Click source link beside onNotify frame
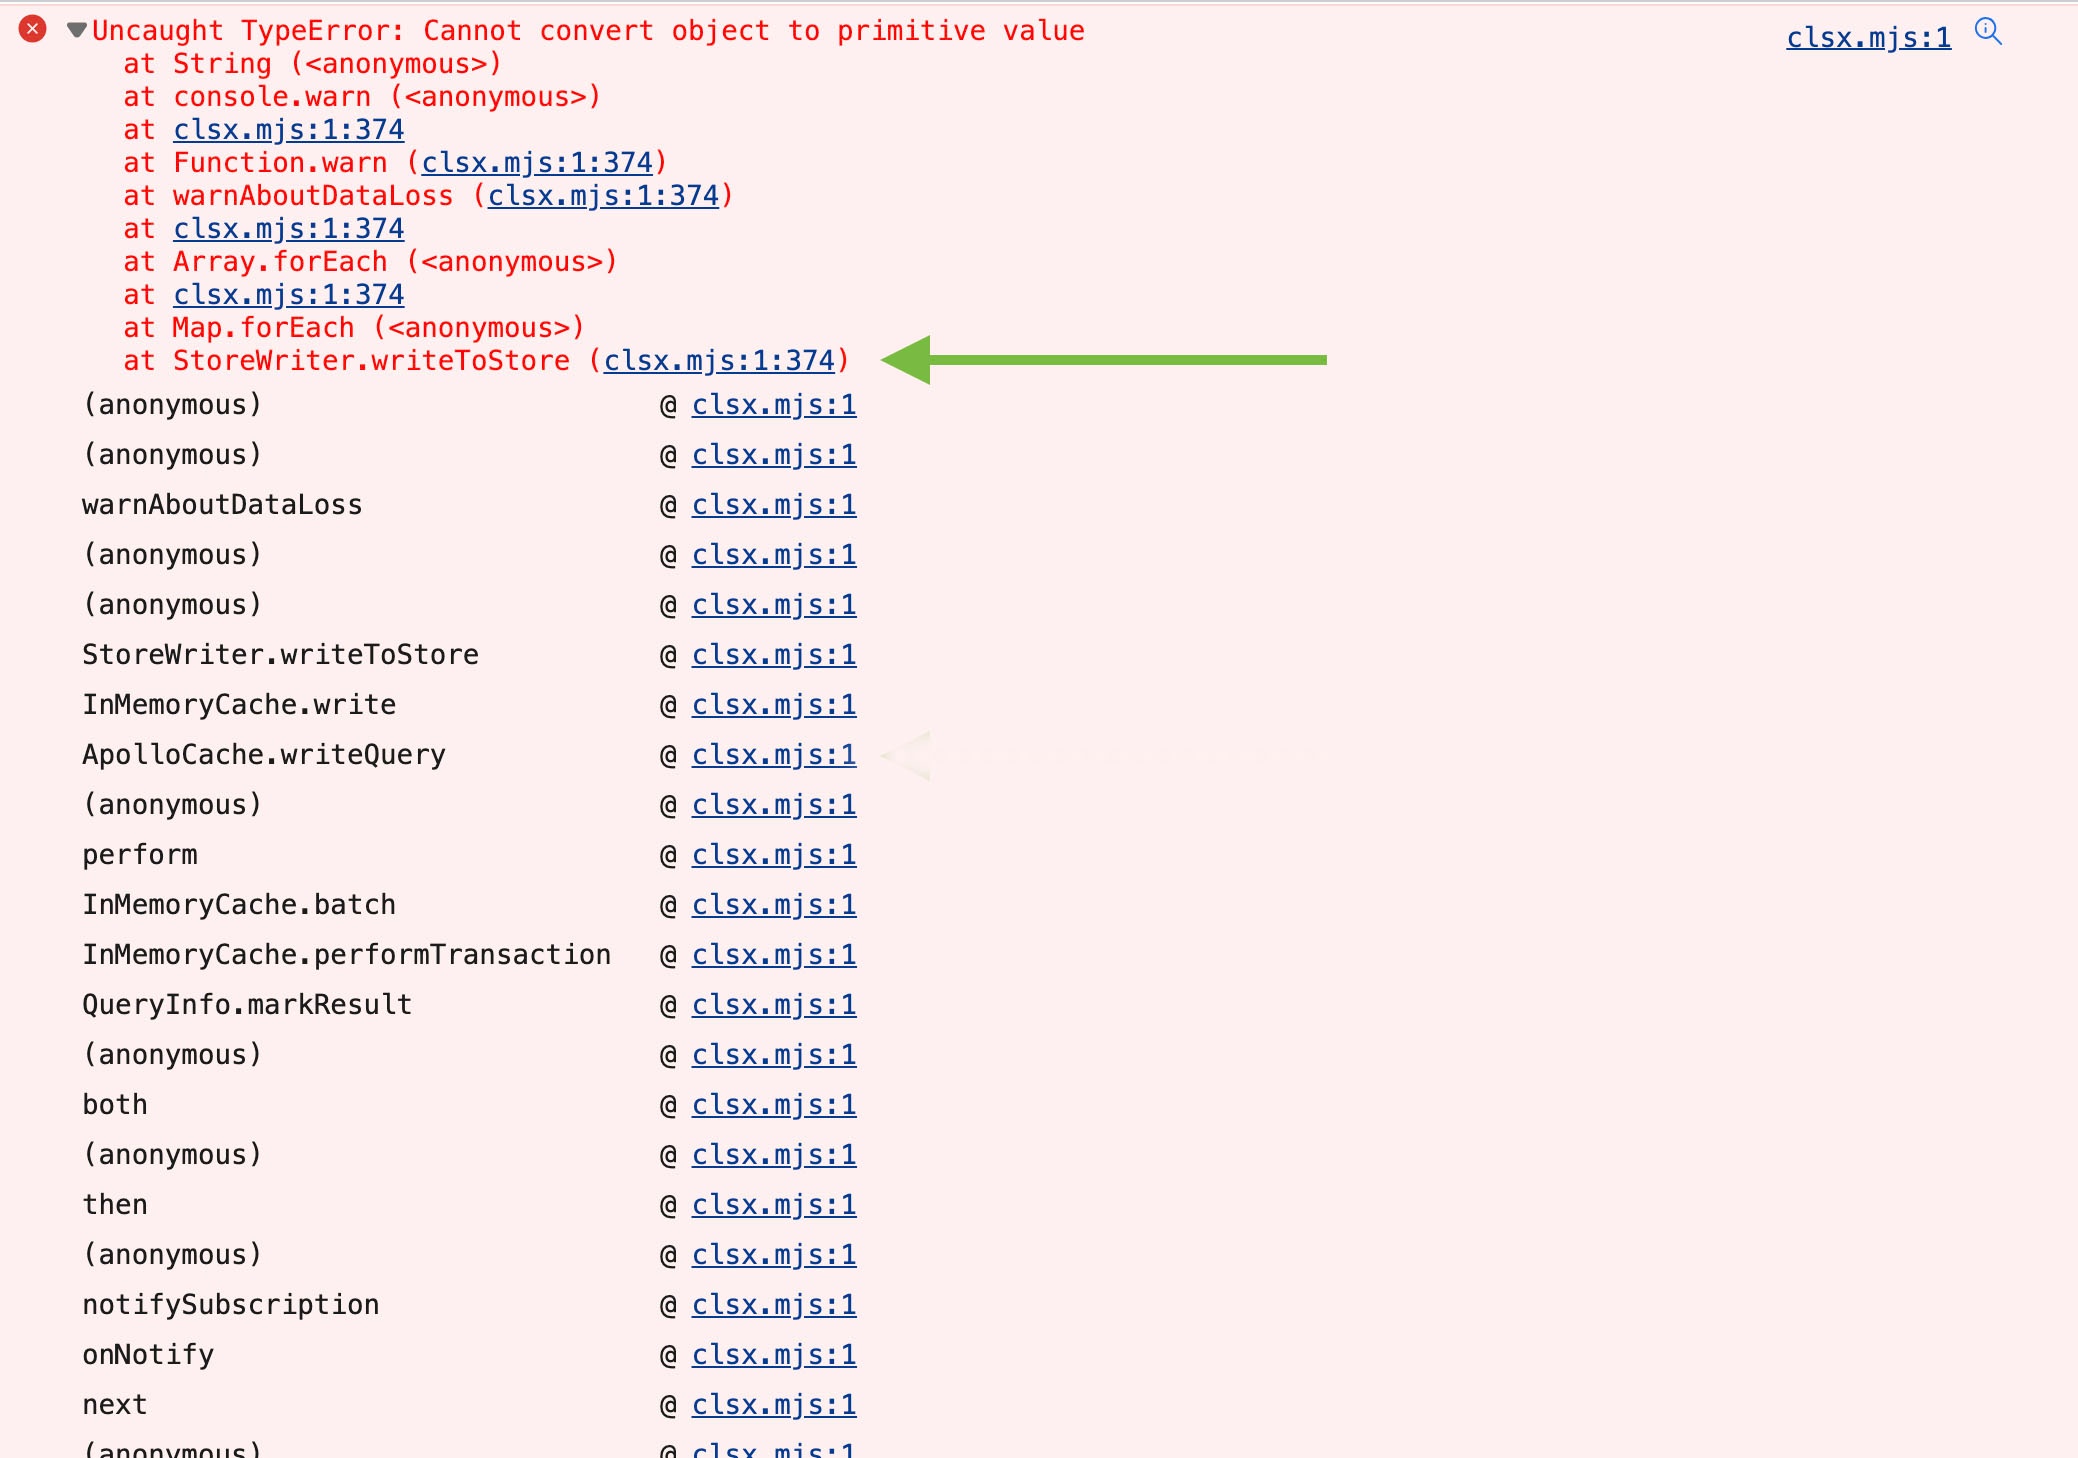 [x=773, y=1355]
